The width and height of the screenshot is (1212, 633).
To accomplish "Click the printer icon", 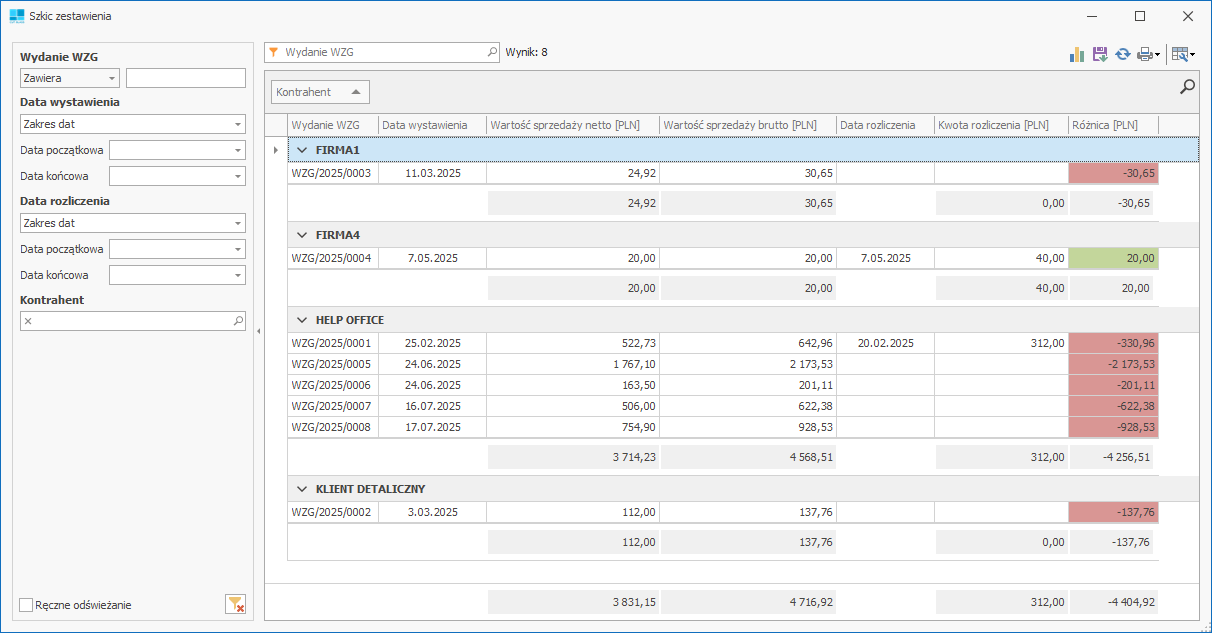I will 1145,54.
